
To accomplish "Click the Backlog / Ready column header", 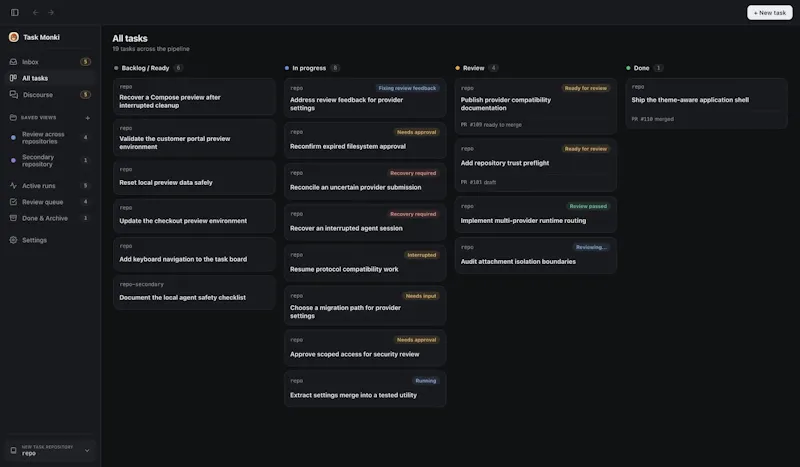I will [x=145, y=68].
